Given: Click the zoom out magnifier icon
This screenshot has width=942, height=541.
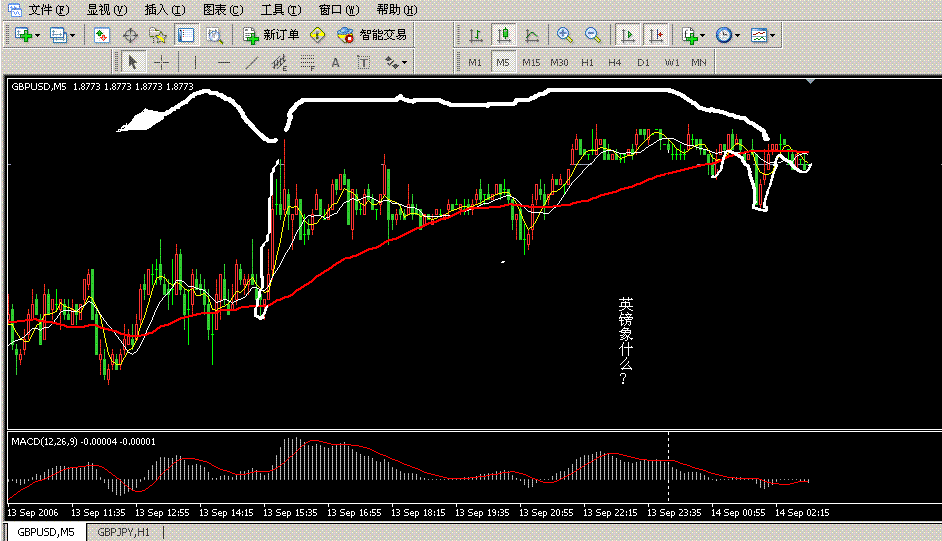Looking at the screenshot, I should (x=593, y=35).
